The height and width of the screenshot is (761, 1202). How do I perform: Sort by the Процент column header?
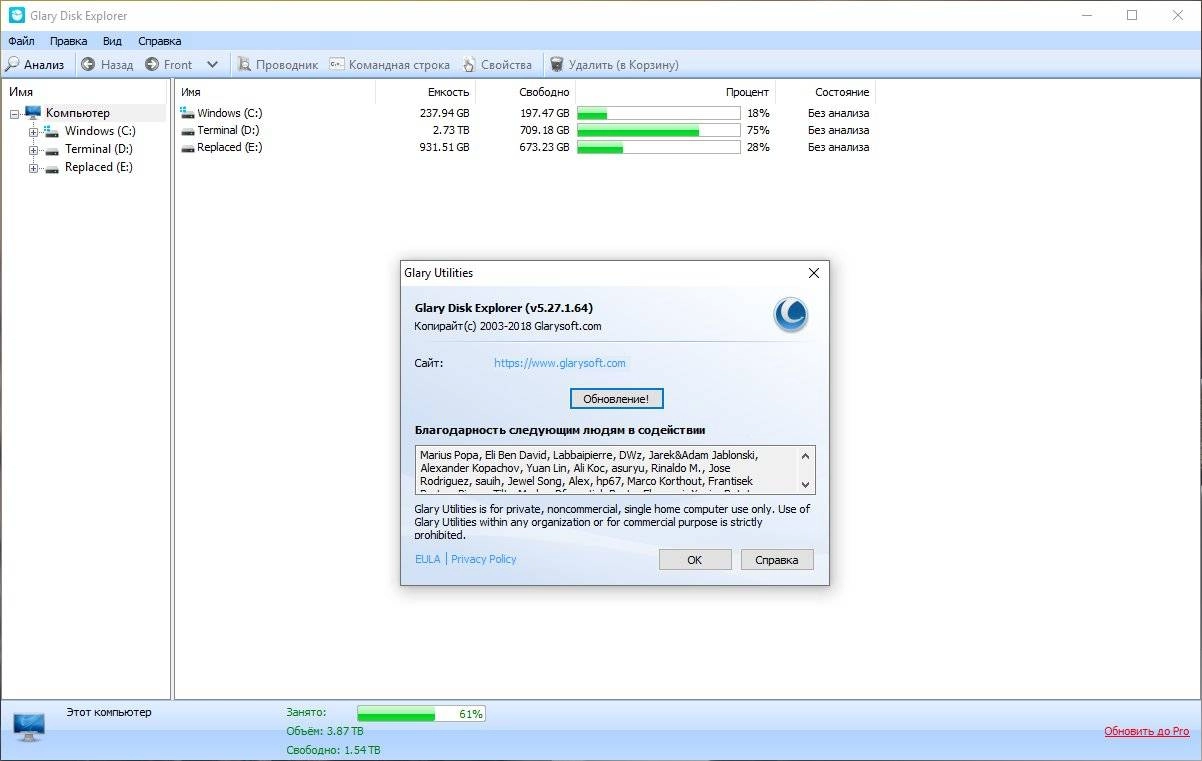pyautogui.click(x=675, y=91)
